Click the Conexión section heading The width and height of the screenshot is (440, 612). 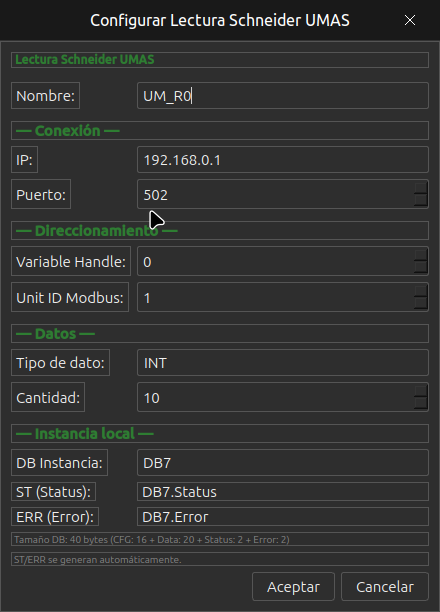point(220,130)
